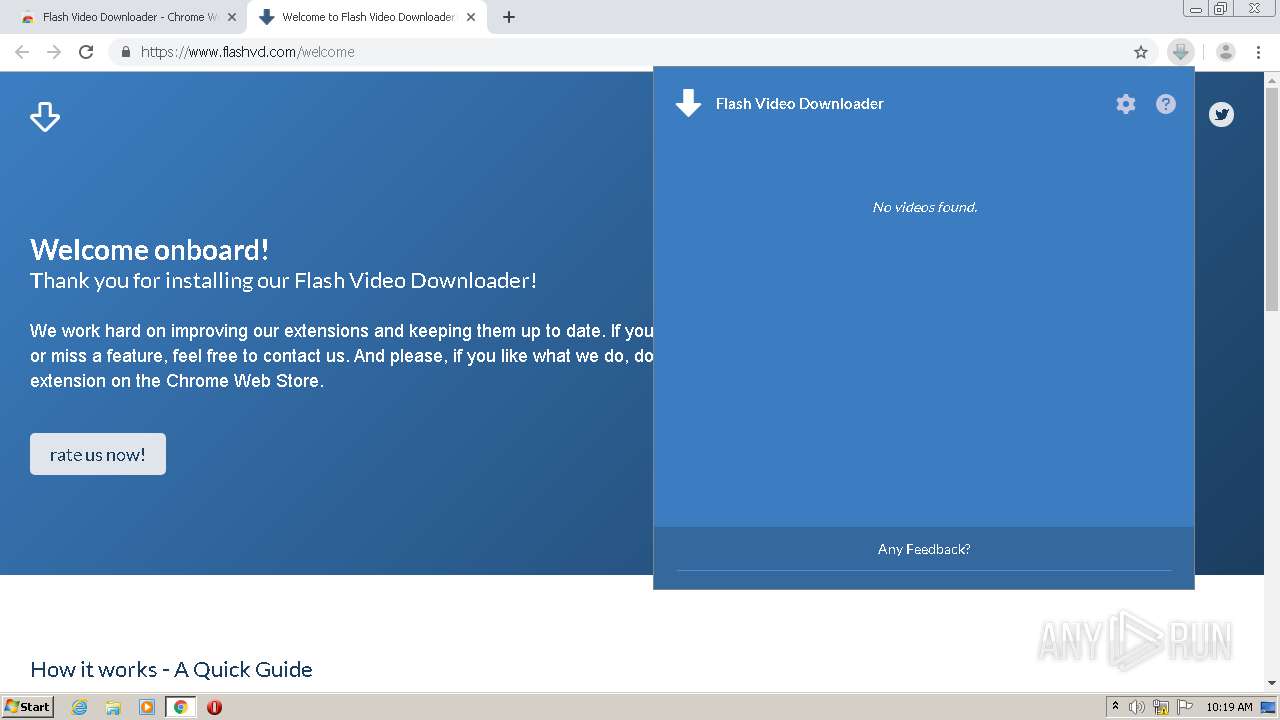Show hidden system tray icons
The width and height of the screenshot is (1280, 720).
click(x=1115, y=706)
